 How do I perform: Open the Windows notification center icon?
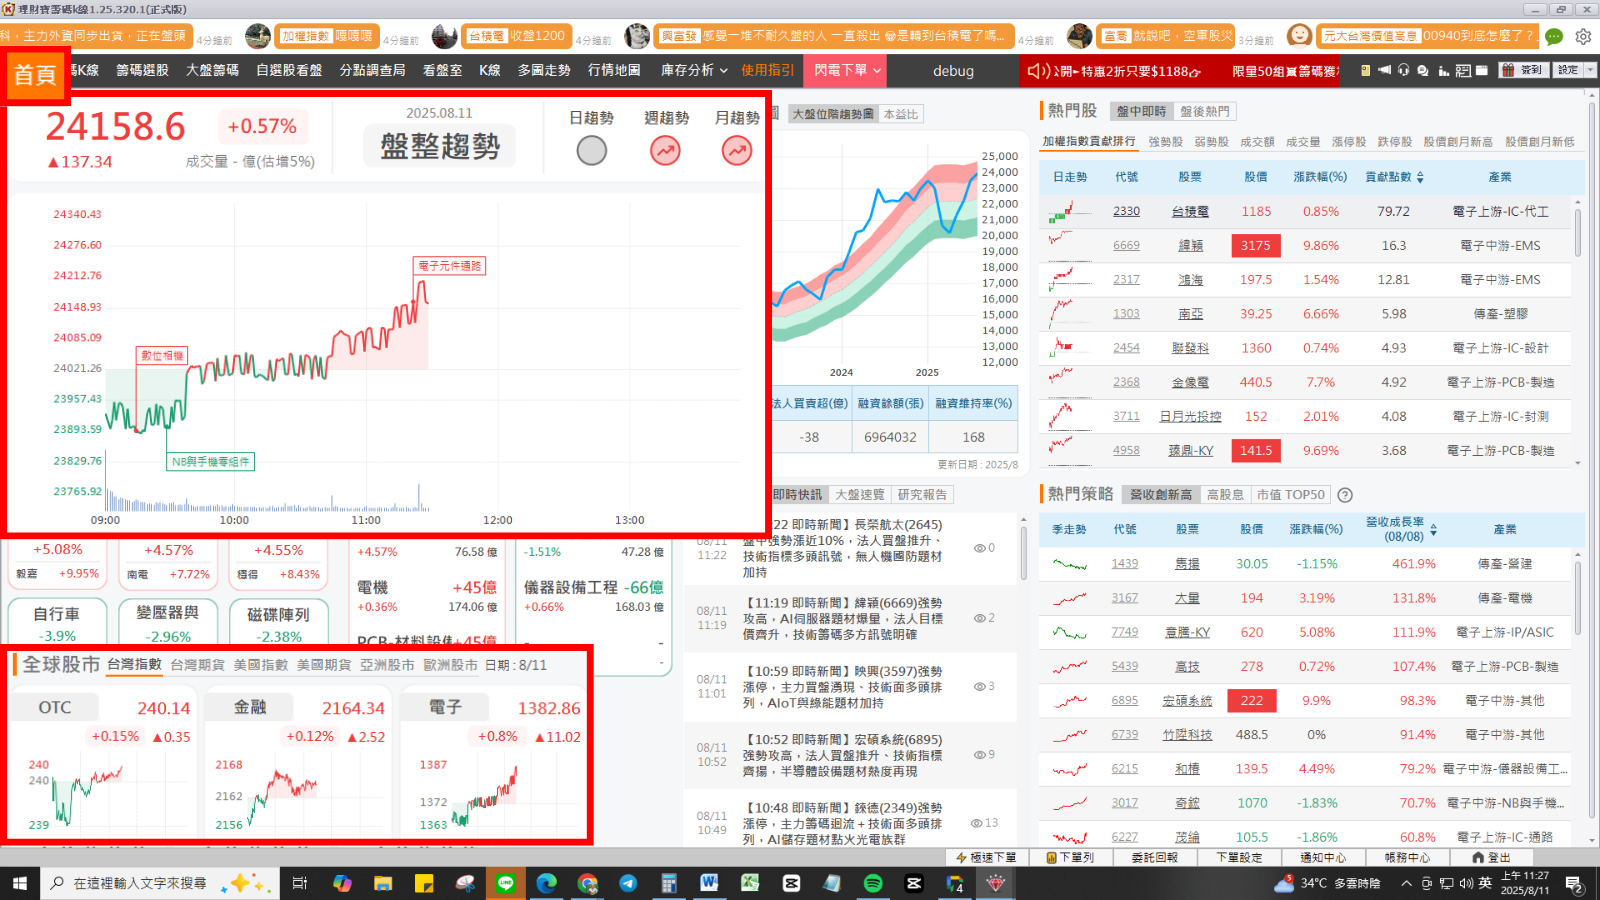(x=1574, y=883)
